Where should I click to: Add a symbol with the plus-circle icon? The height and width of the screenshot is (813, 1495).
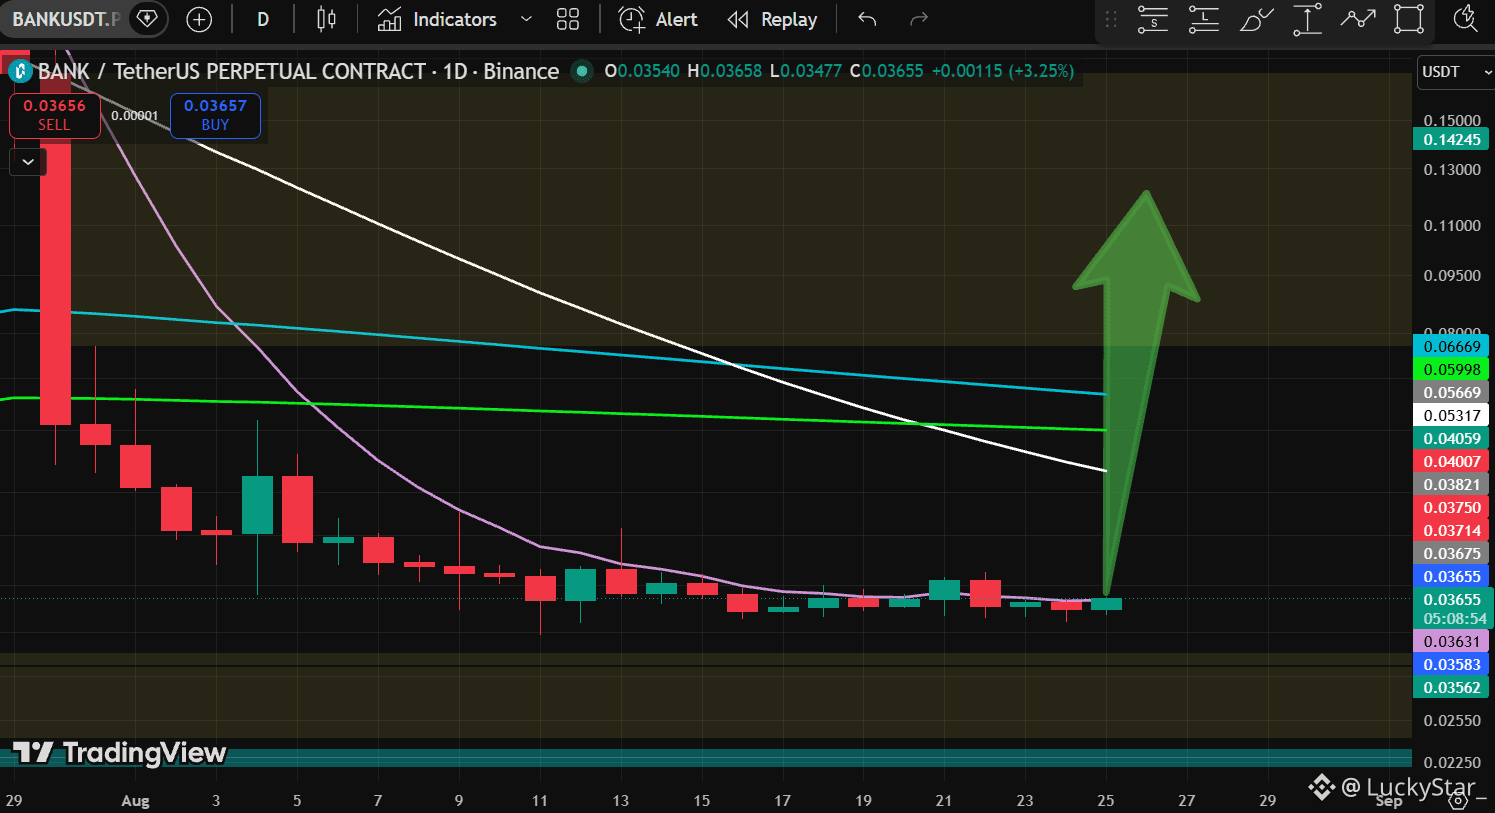click(x=199, y=19)
